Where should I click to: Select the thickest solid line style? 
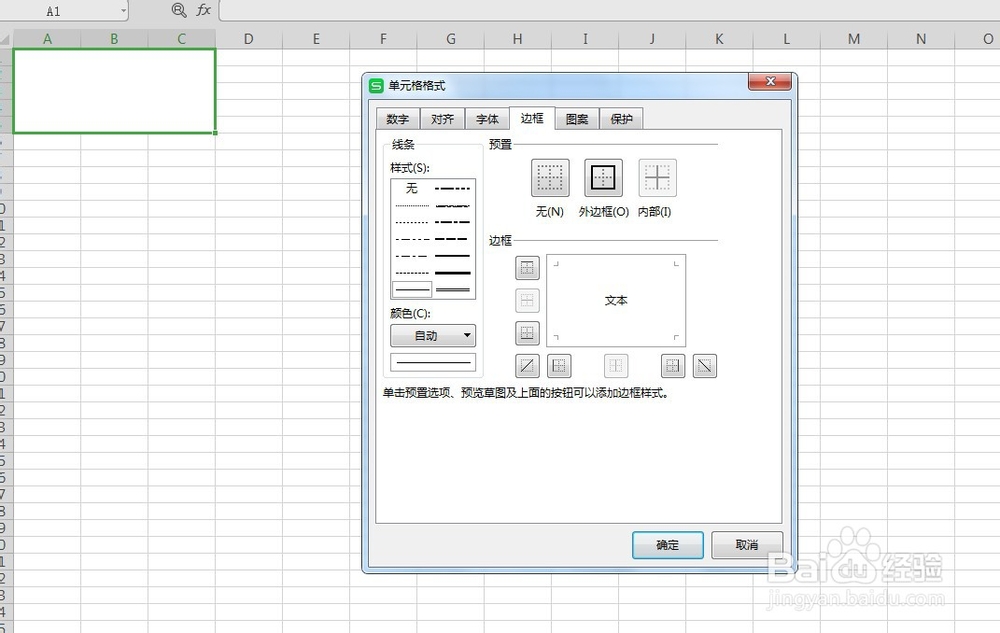(x=453, y=273)
